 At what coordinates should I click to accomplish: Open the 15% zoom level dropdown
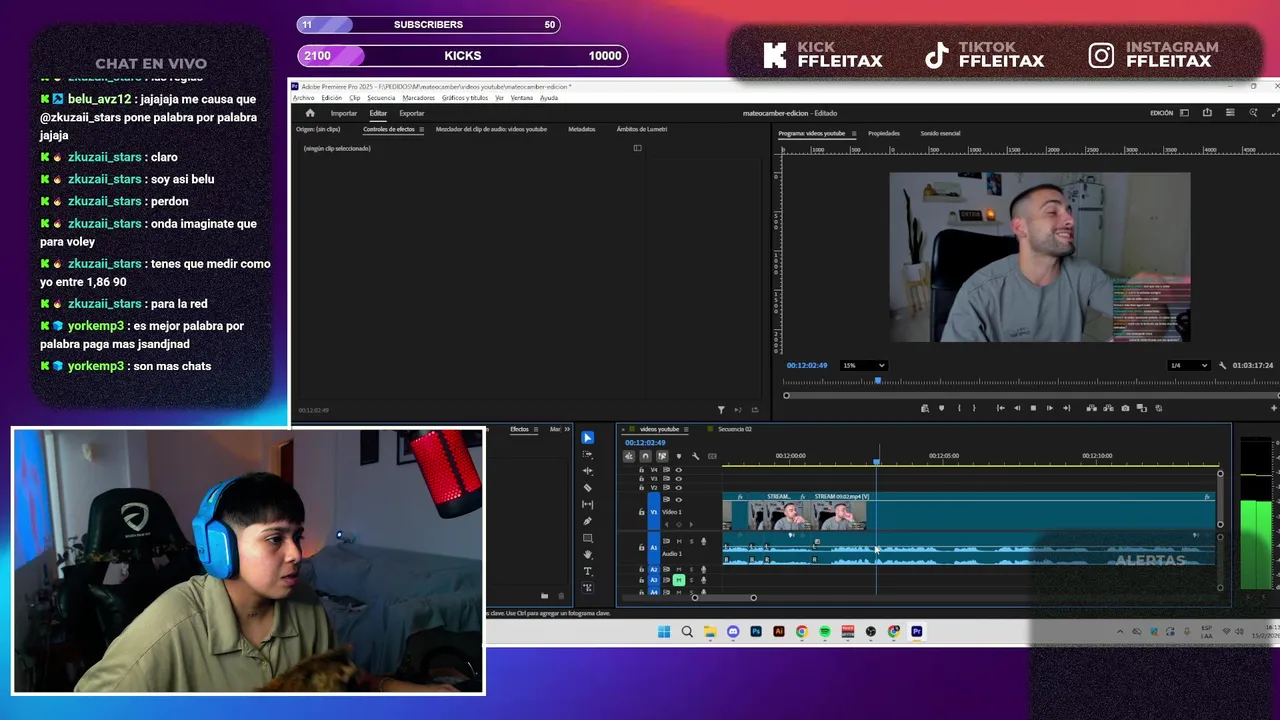864,366
